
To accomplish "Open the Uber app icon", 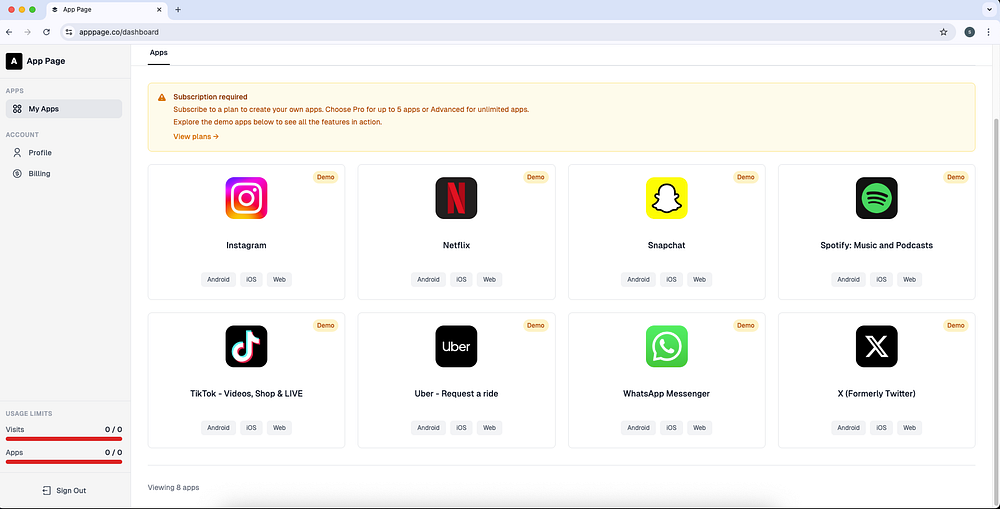I will point(456,346).
